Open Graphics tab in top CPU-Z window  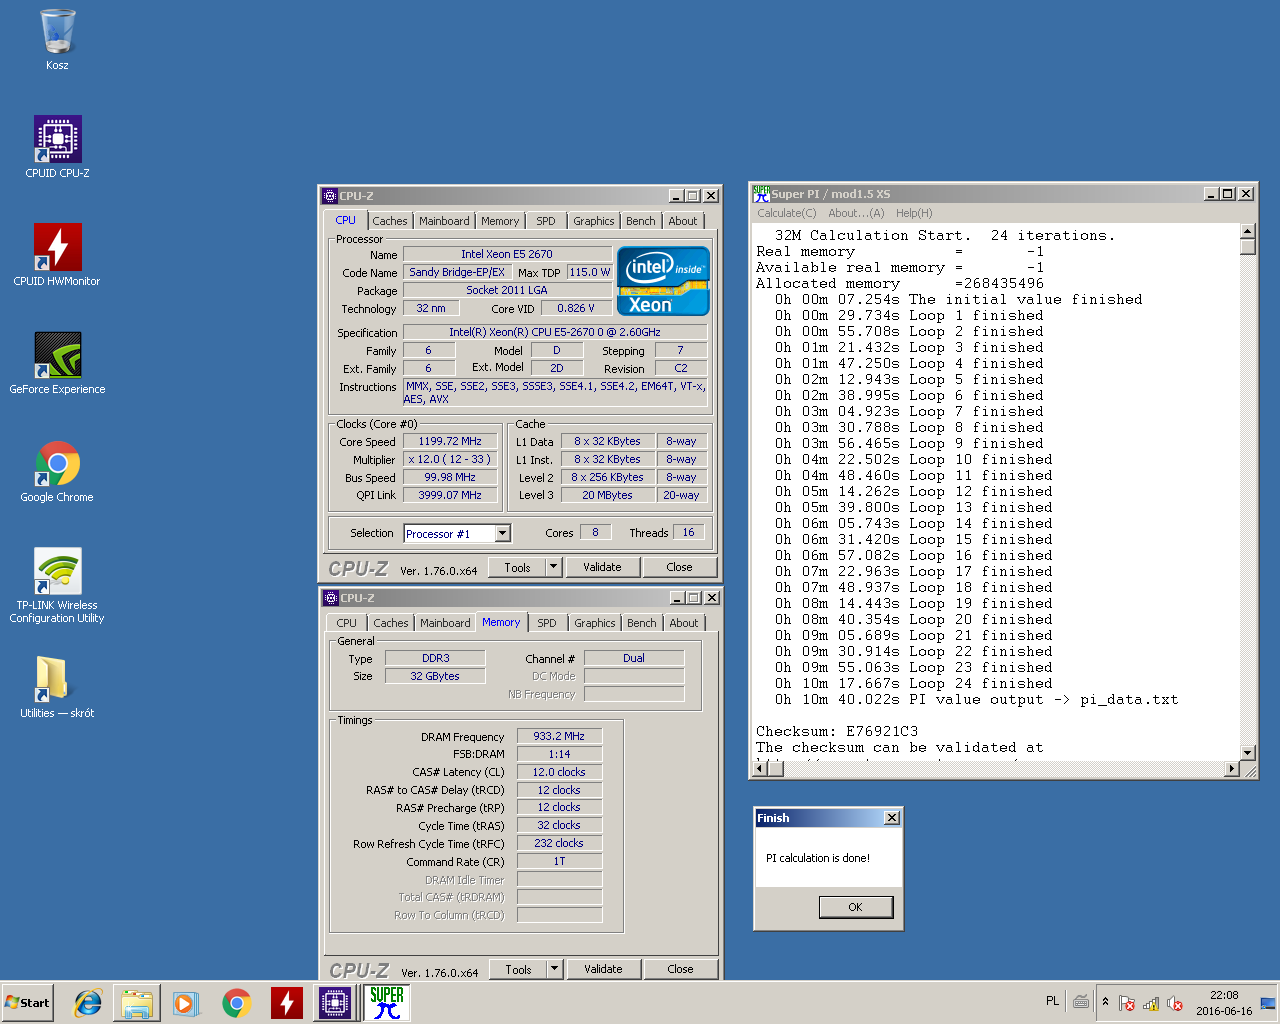(594, 221)
